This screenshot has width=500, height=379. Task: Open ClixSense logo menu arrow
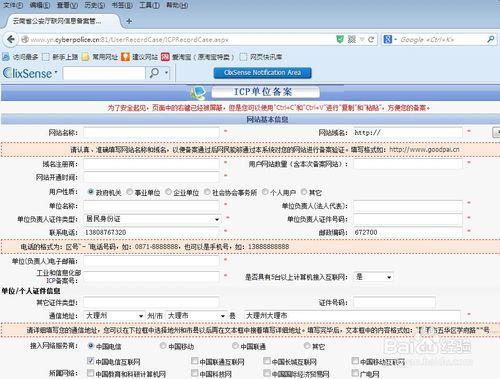pos(56,72)
